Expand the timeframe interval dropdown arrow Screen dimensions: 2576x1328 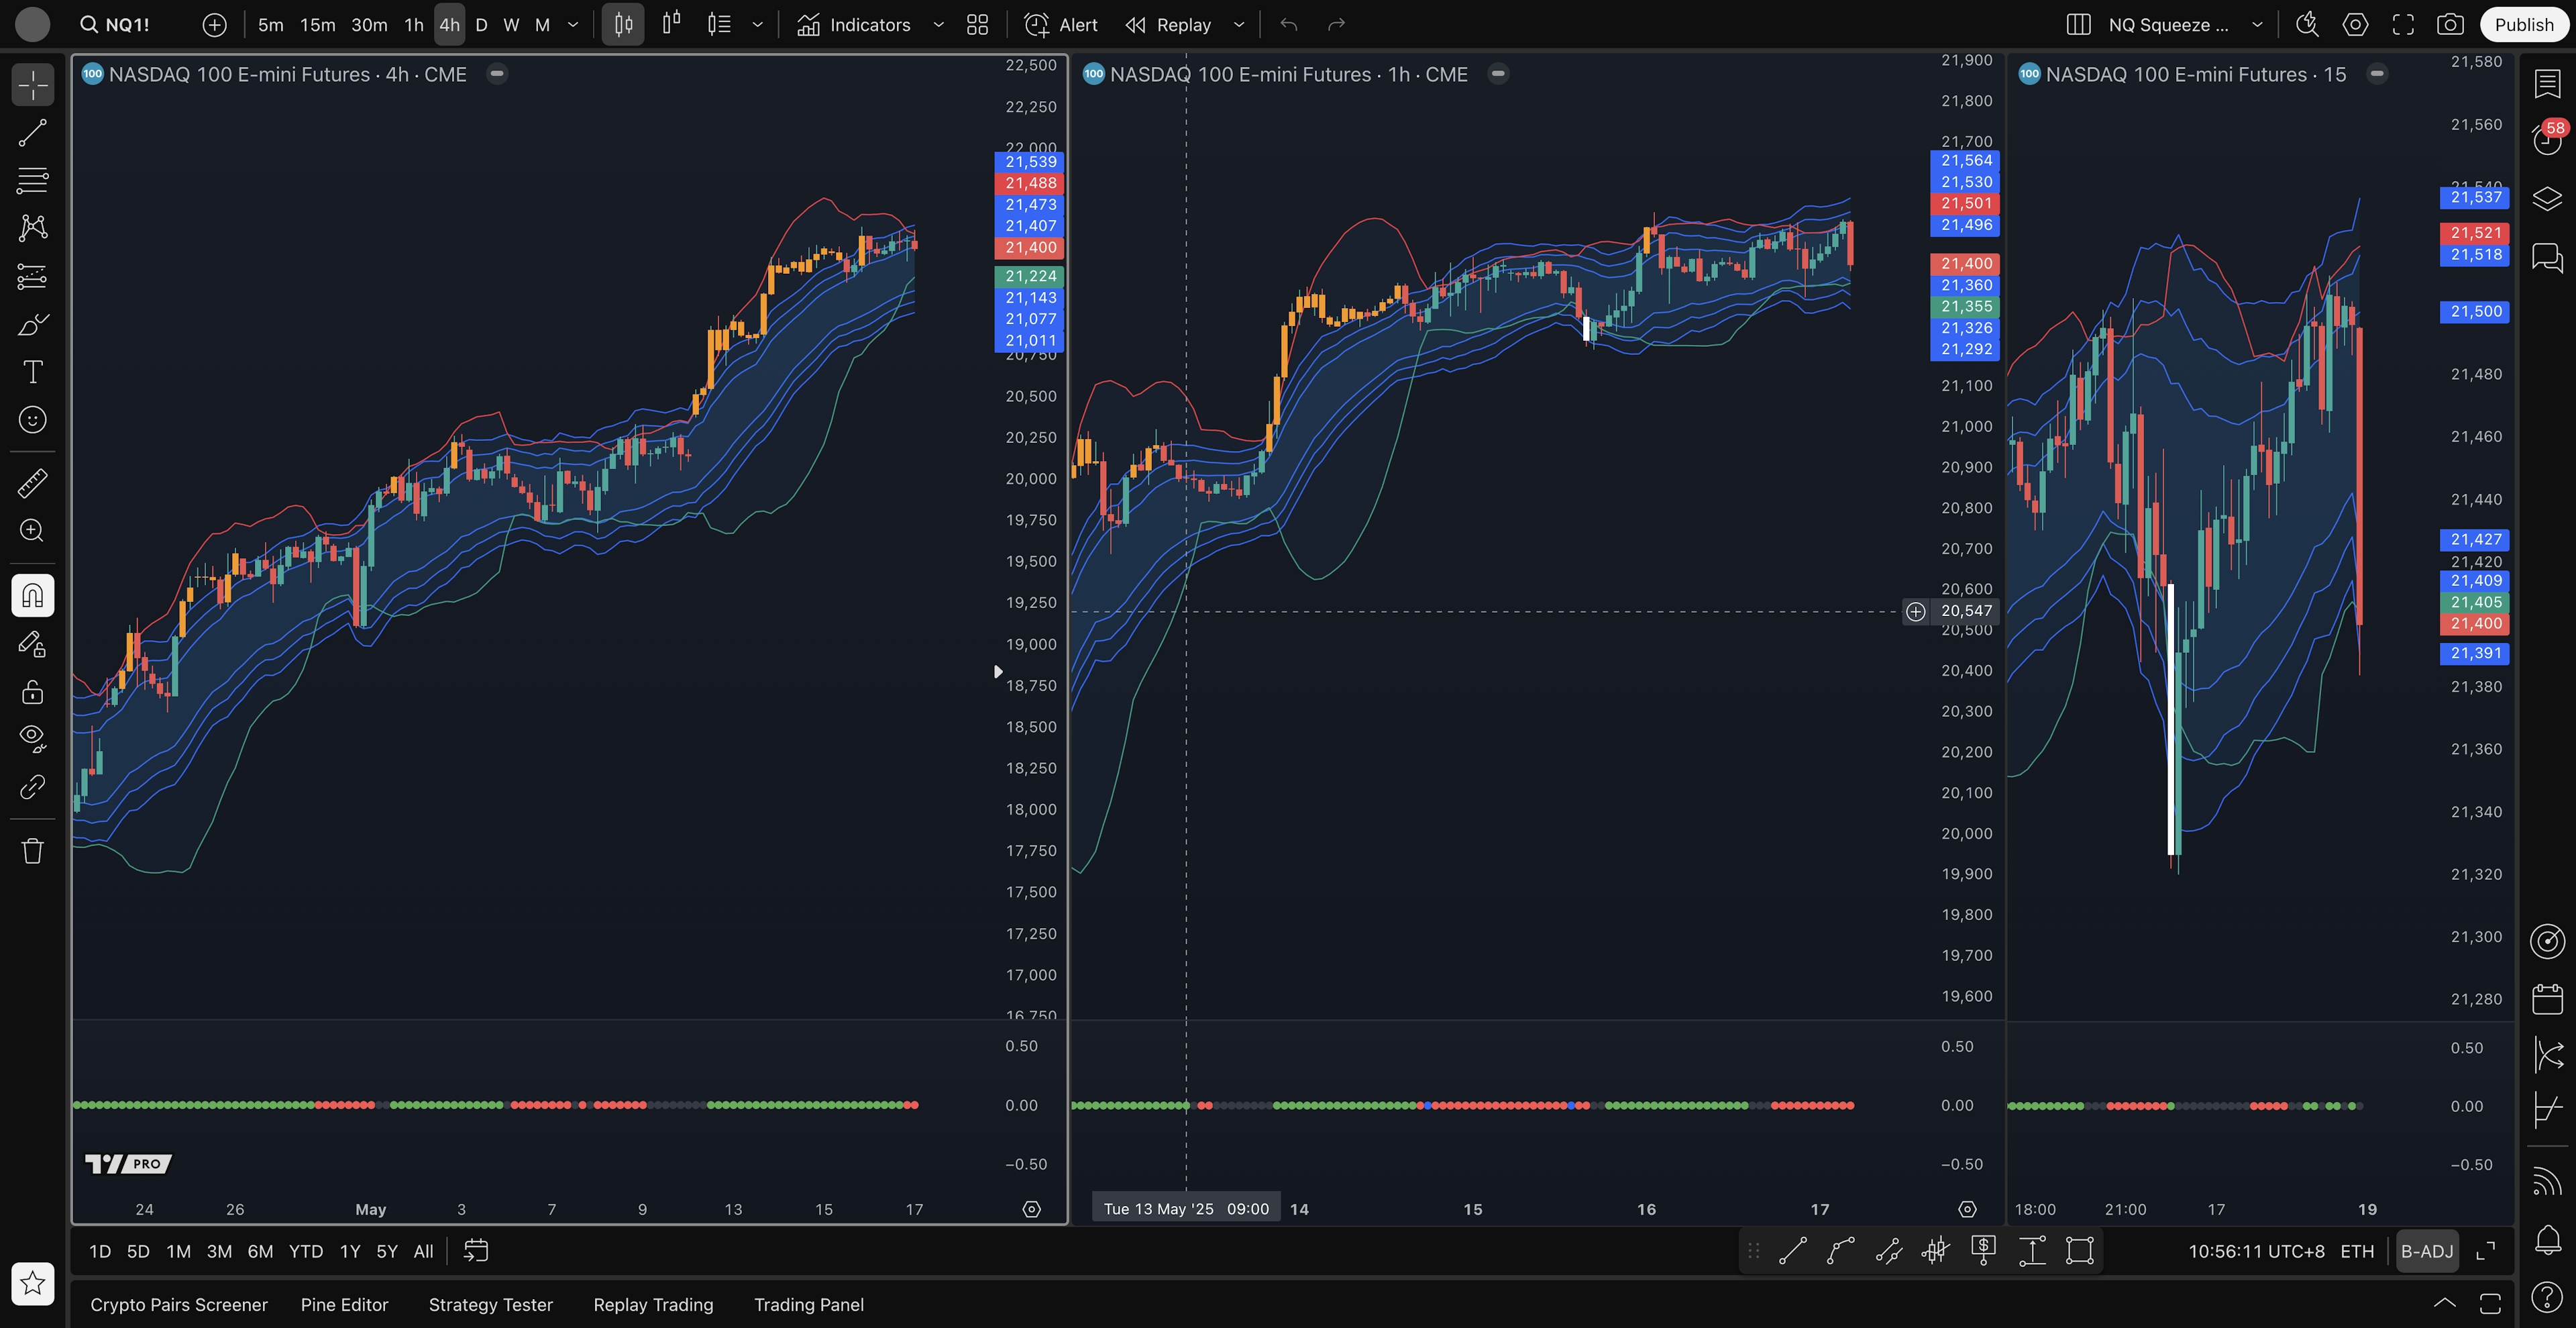[x=573, y=25]
